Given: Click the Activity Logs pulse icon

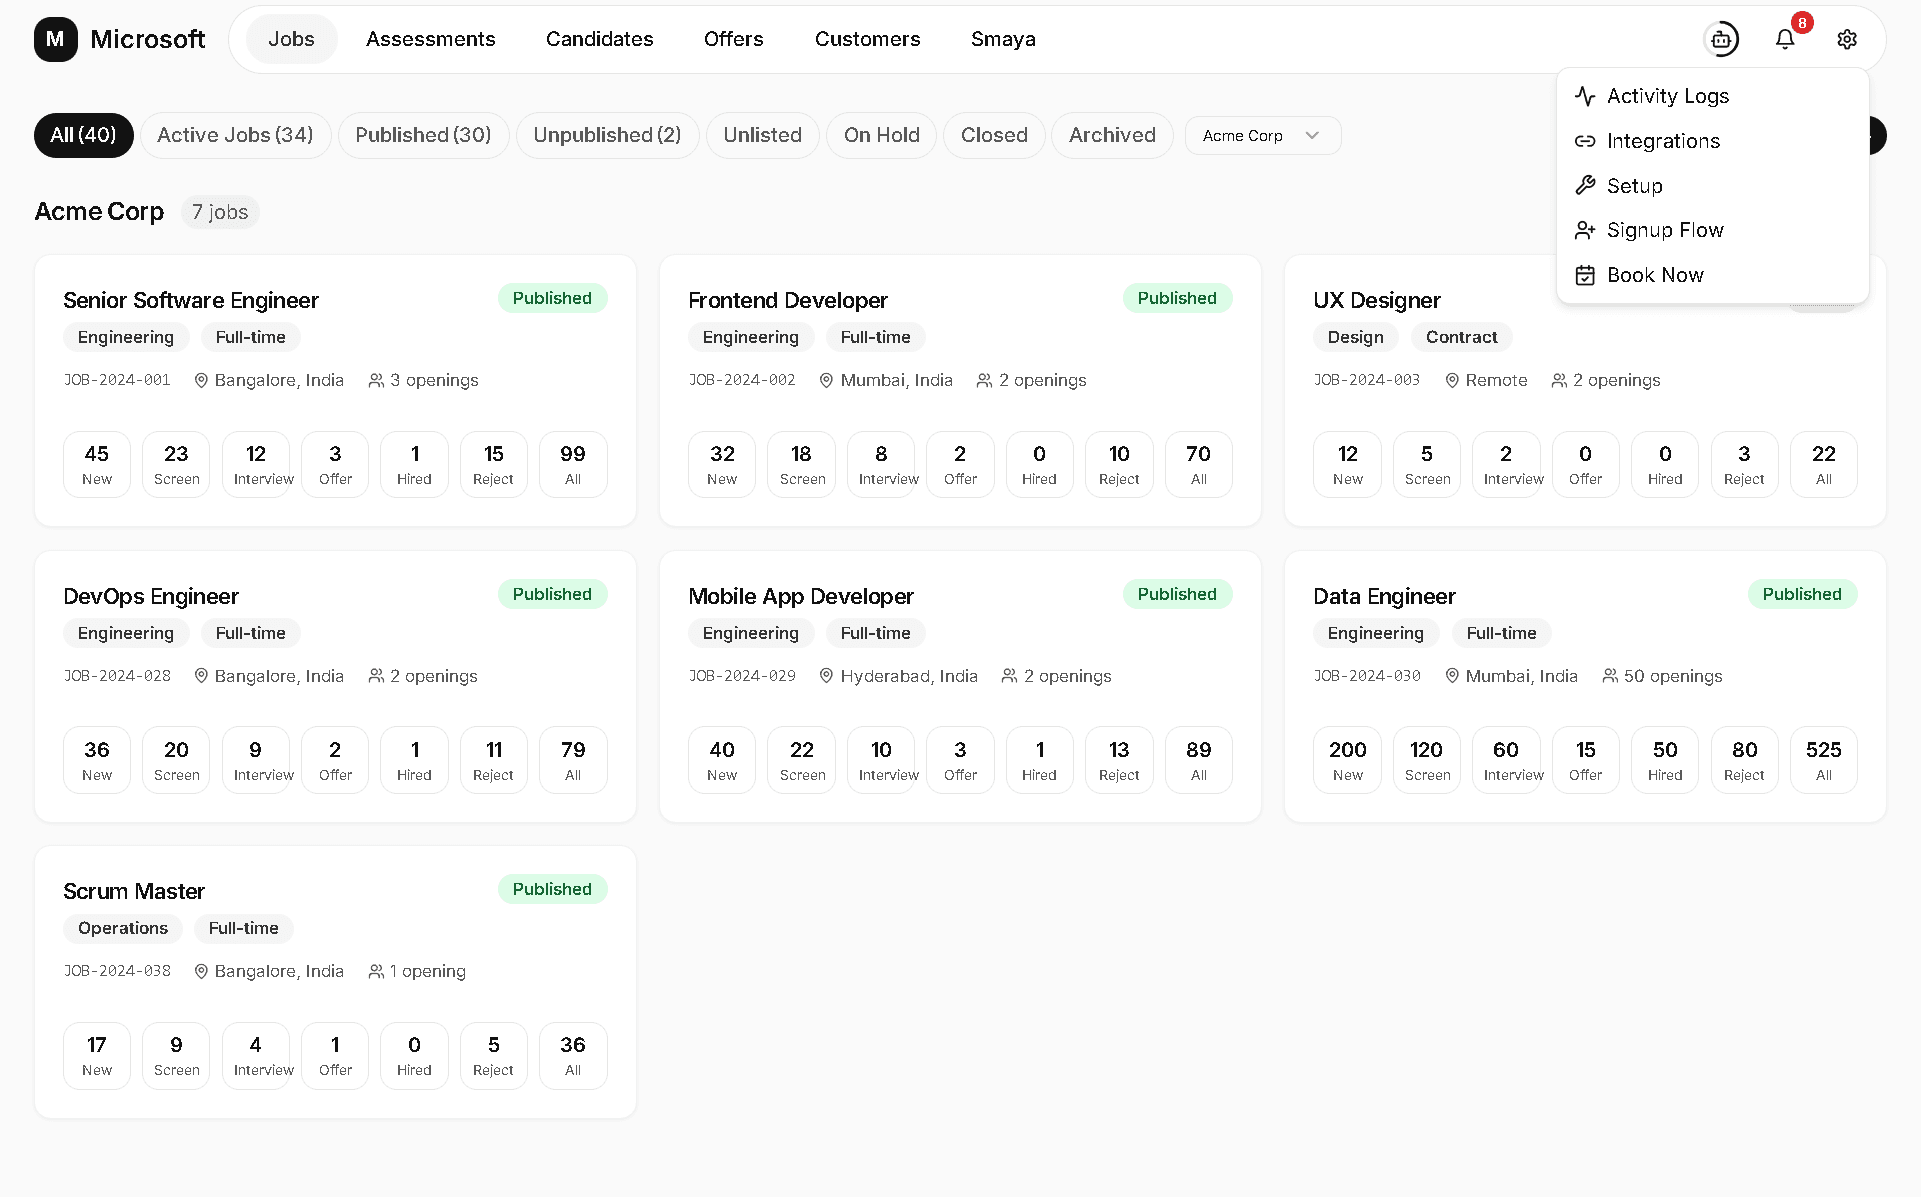Looking at the screenshot, I should pos(1585,96).
